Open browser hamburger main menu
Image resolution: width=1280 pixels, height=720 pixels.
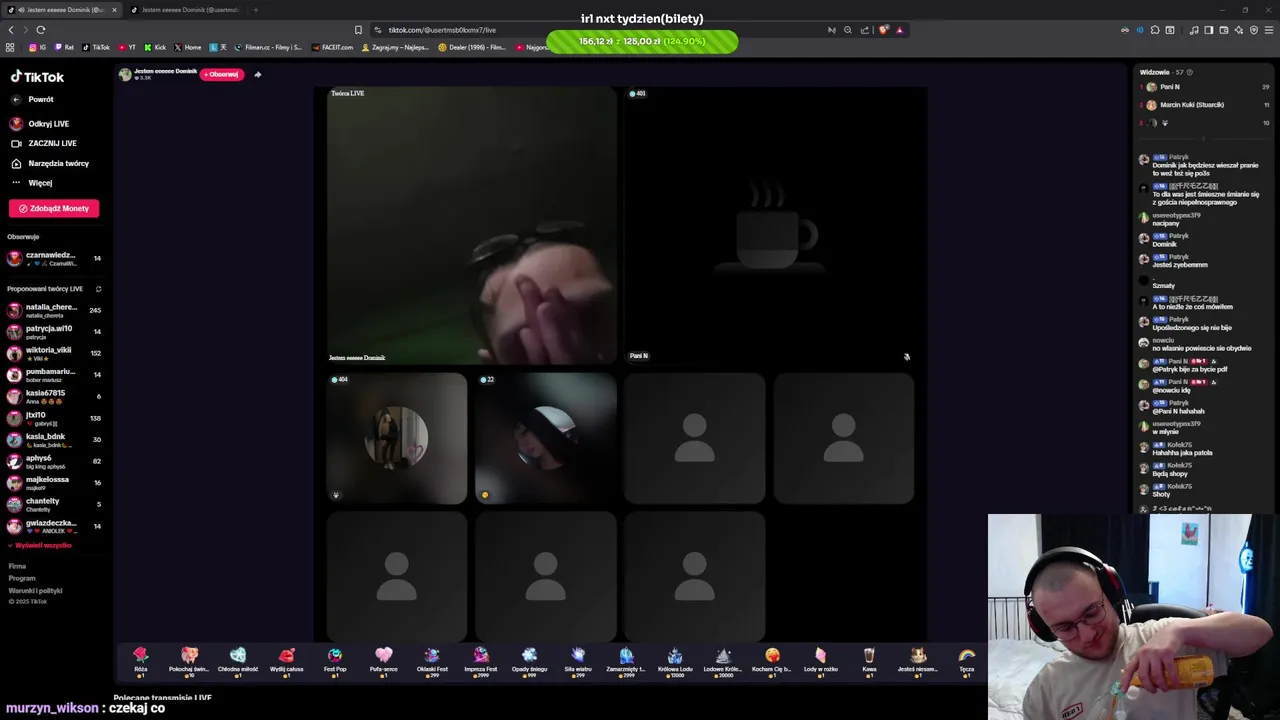click(x=1269, y=30)
